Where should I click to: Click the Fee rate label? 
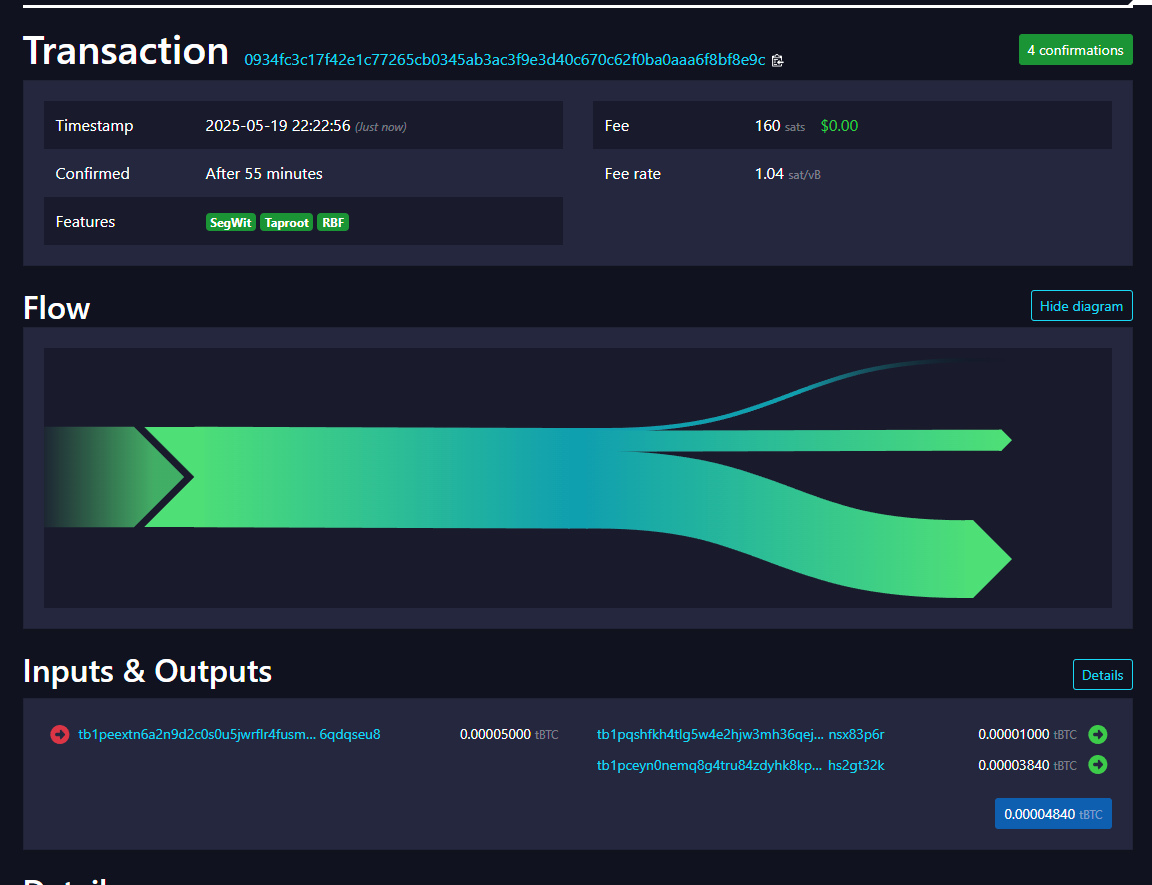tap(633, 174)
